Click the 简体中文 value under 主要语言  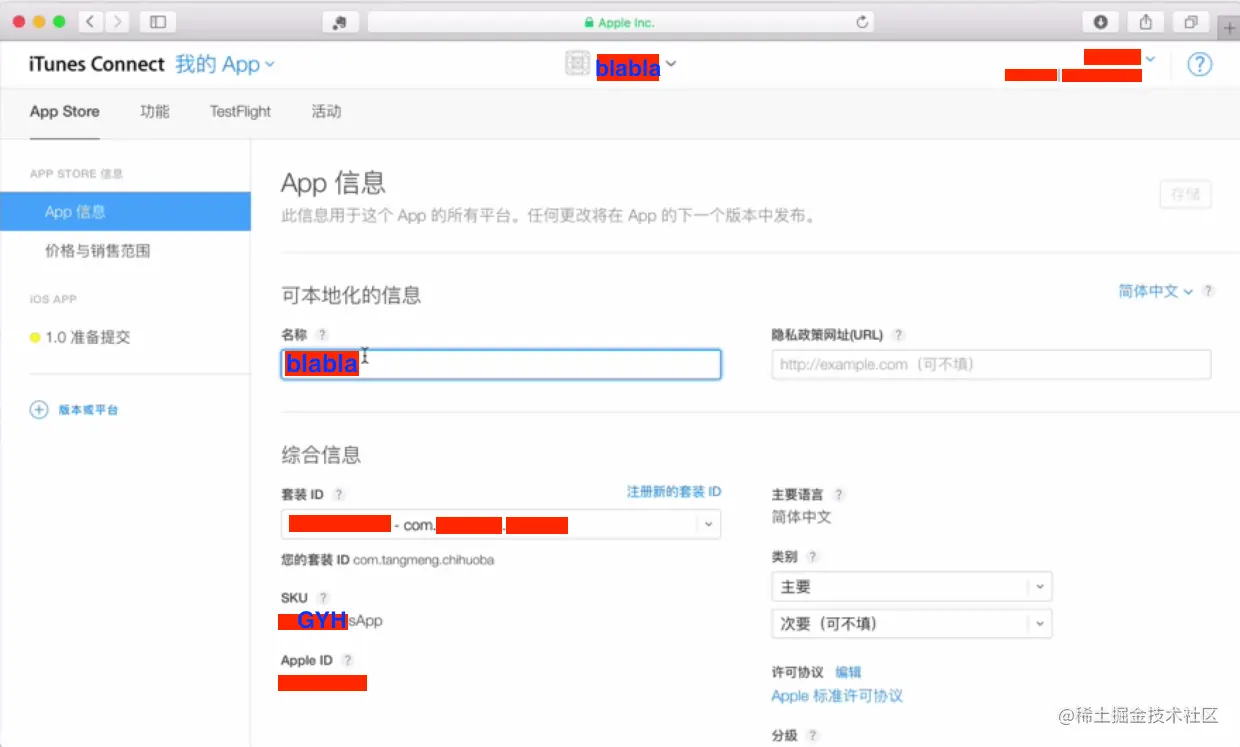point(801,517)
